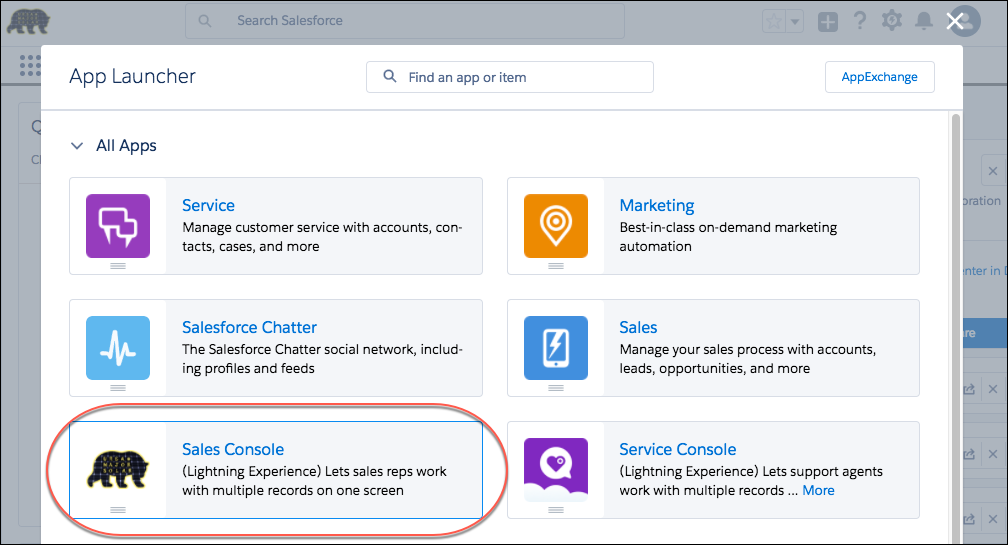Open the Salesforce Chatter app icon
The width and height of the screenshot is (1008, 545).
coord(118,348)
